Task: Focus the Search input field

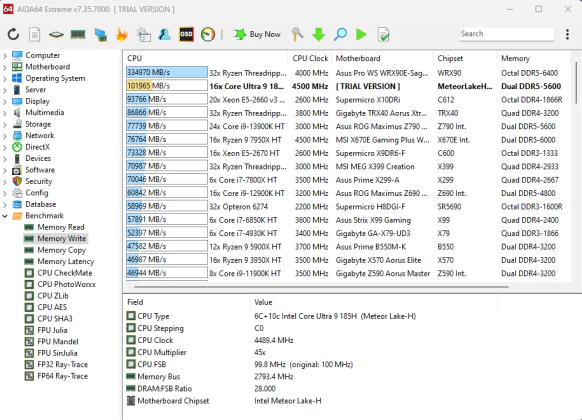Action: [x=507, y=34]
